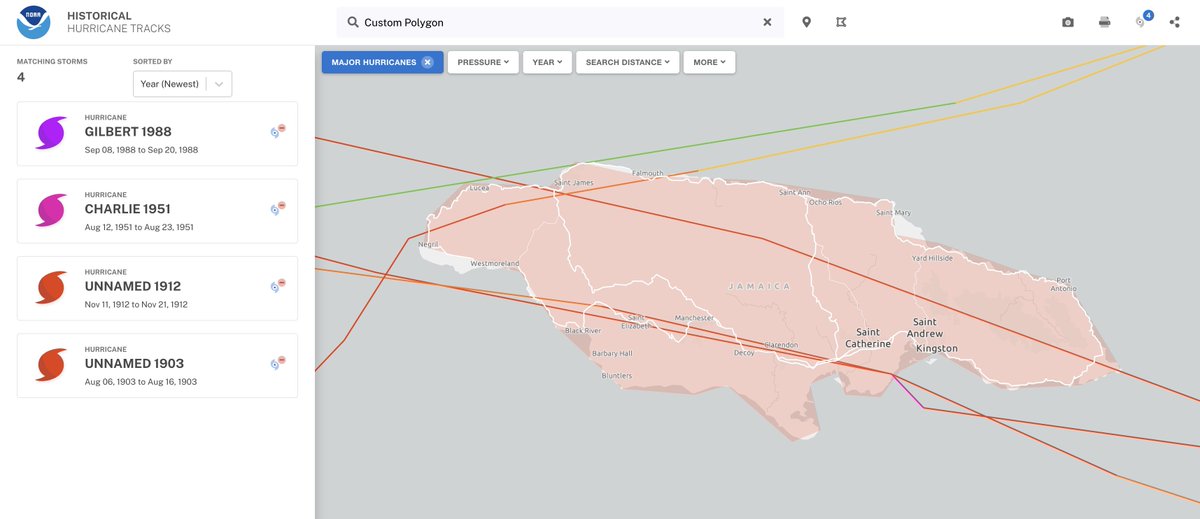Open the Gilbert 1988 storm card
This screenshot has width=1200, height=519.
tap(157, 133)
